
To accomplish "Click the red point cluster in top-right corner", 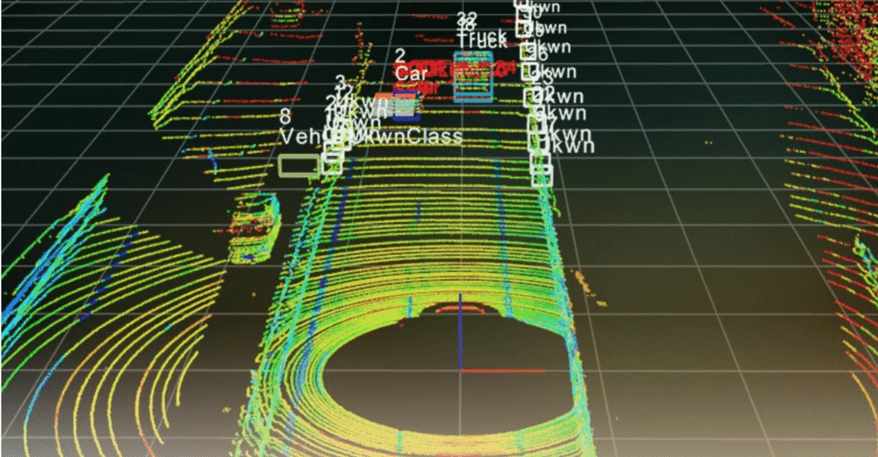I will point(840,40).
